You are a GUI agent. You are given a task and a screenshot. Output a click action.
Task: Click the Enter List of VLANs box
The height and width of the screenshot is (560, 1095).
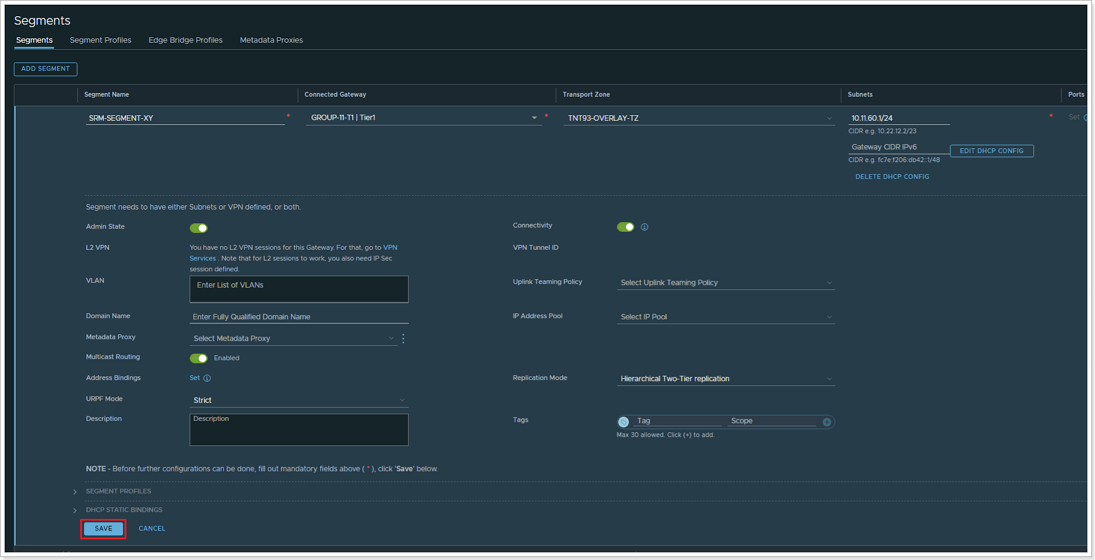tap(299, 289)
